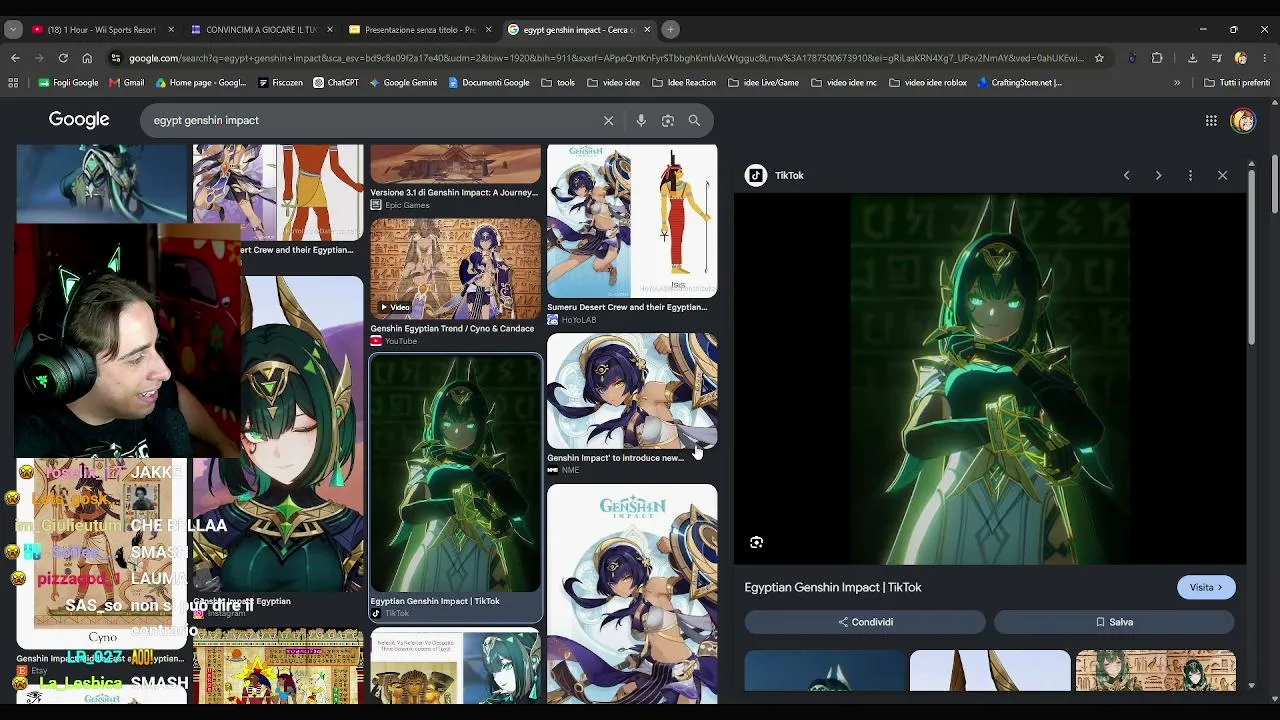1280x720 pixels.
Task: Switch to the Presentazione senza titolo tab
Action: (x=420, y=29)
